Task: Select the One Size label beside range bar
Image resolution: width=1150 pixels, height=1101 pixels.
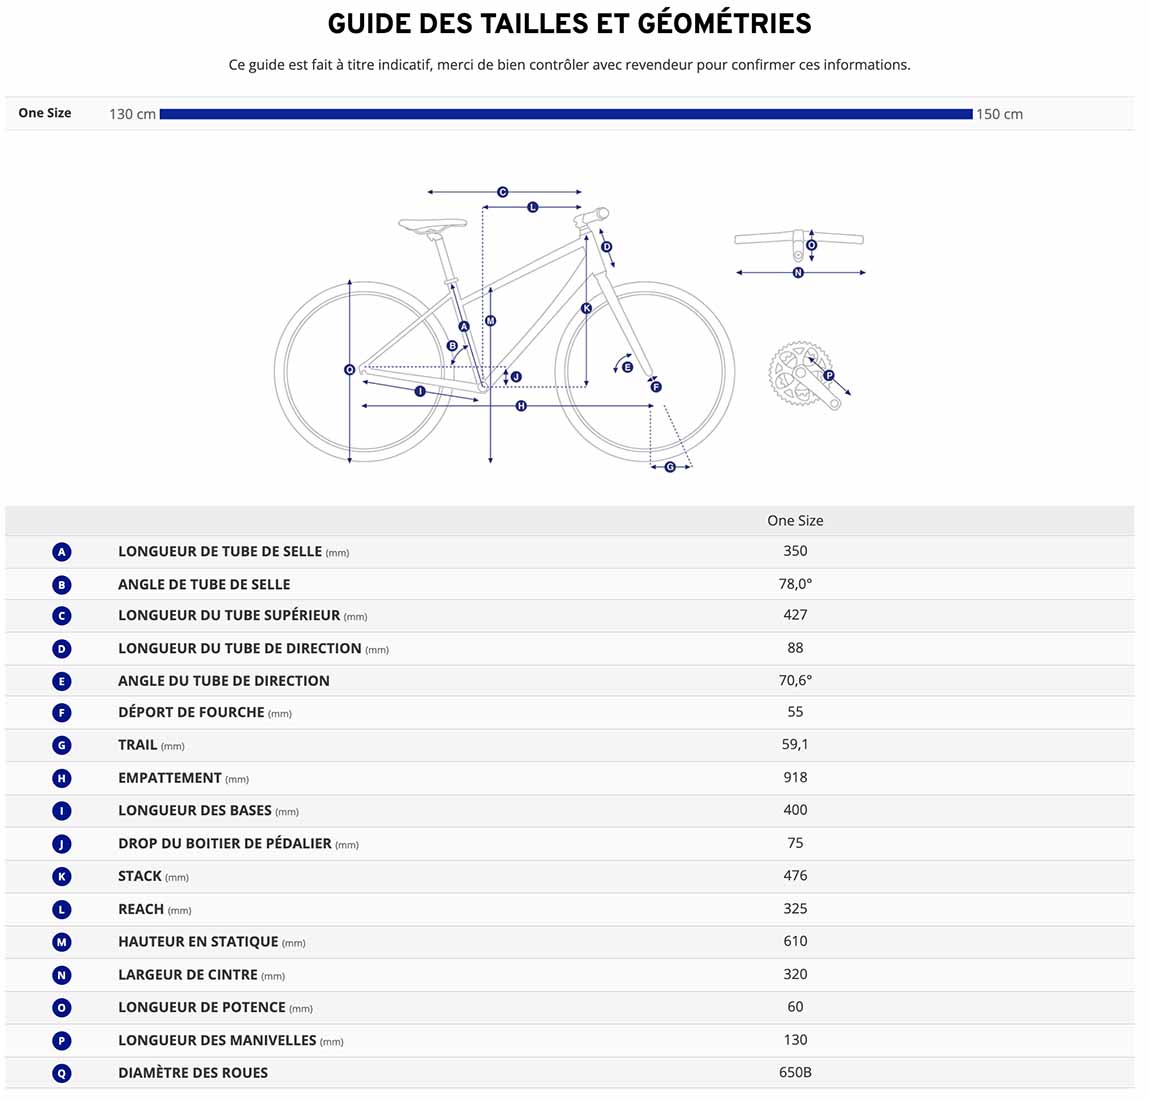Action: (x=45, y=114)
